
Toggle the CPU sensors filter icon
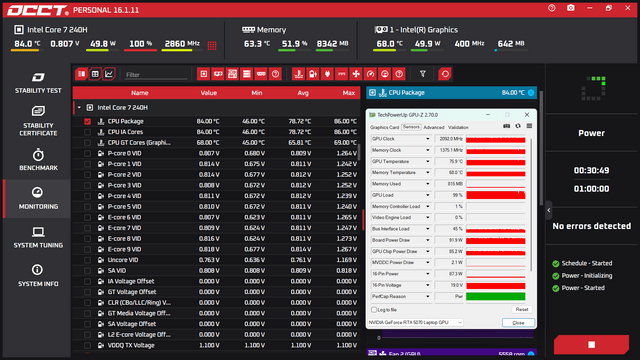(203, 74)
